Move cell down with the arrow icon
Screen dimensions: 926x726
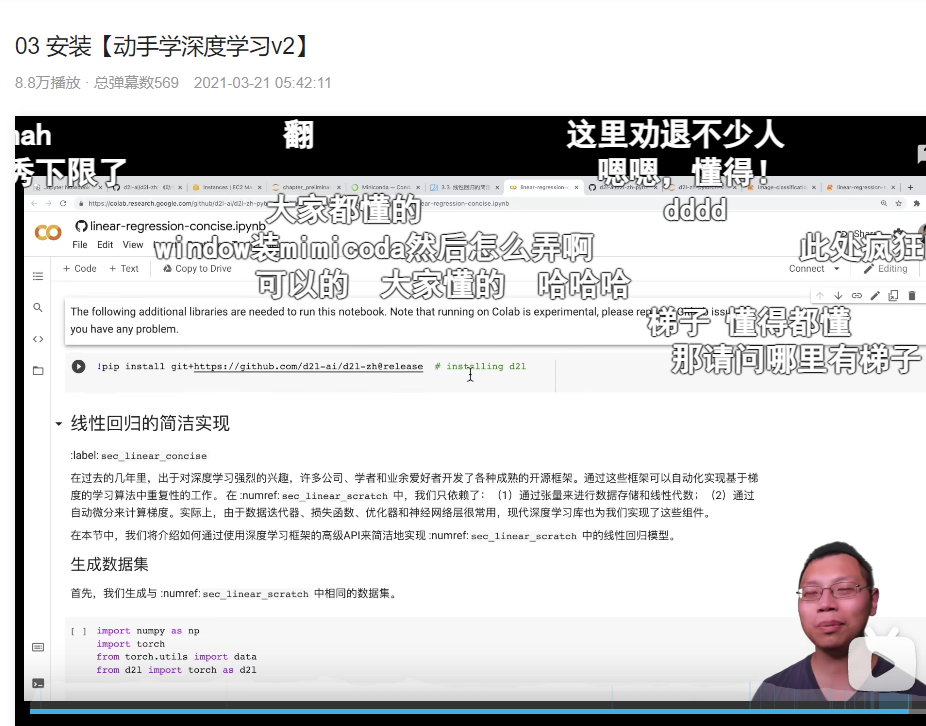838,295
